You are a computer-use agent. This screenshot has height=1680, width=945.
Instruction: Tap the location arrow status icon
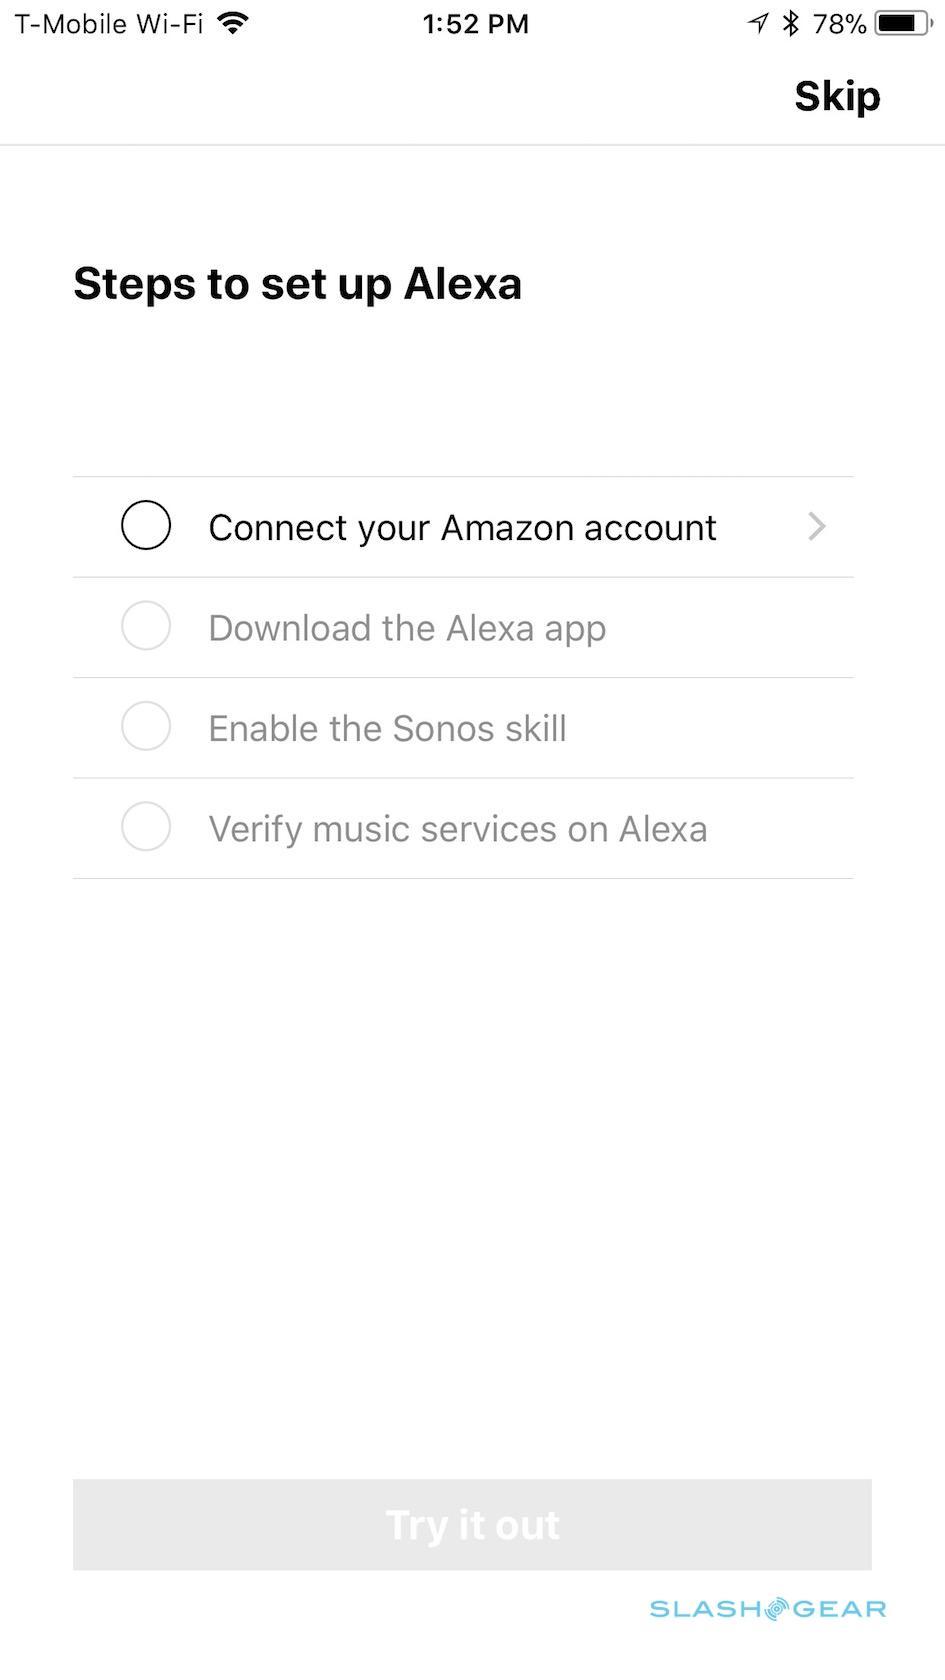(x=758, y=23)
